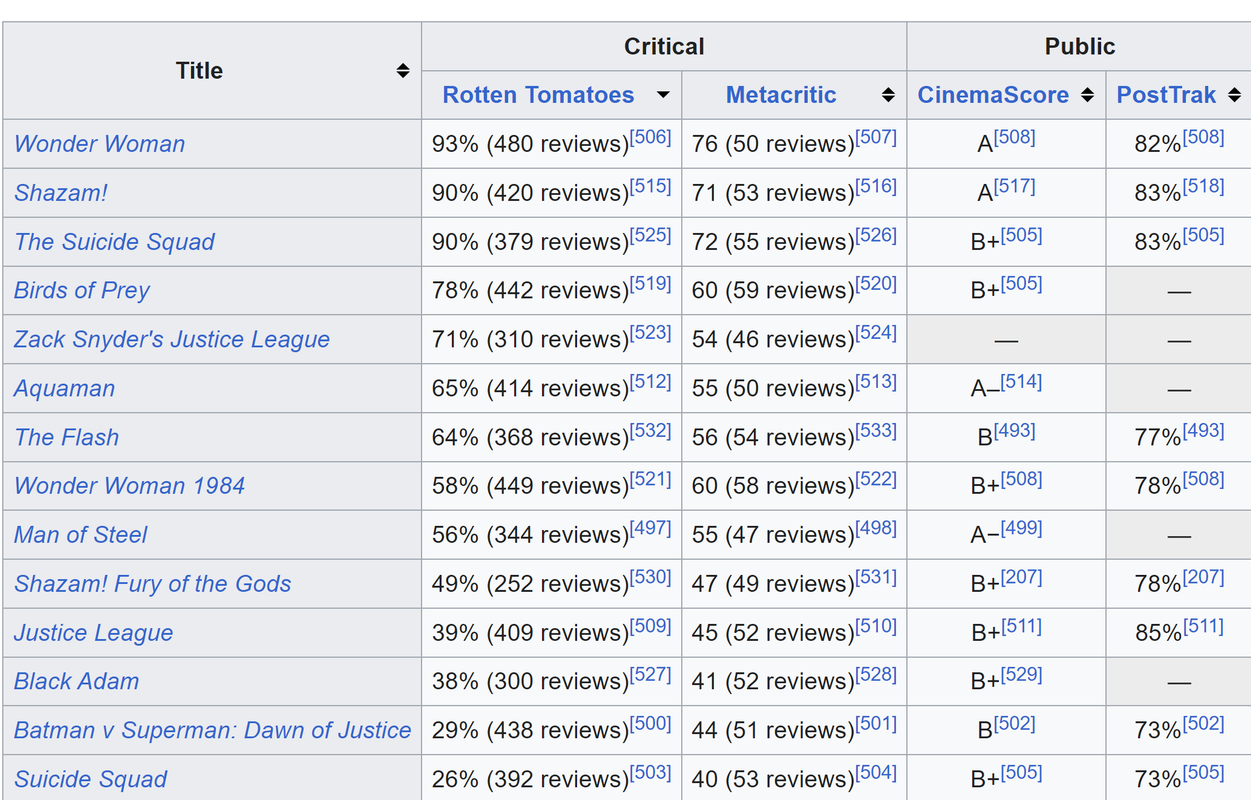This screenshot has width=1251, height=800.
Task: Open Zack Snyder's Justice League link
Action: coord(172,340)
